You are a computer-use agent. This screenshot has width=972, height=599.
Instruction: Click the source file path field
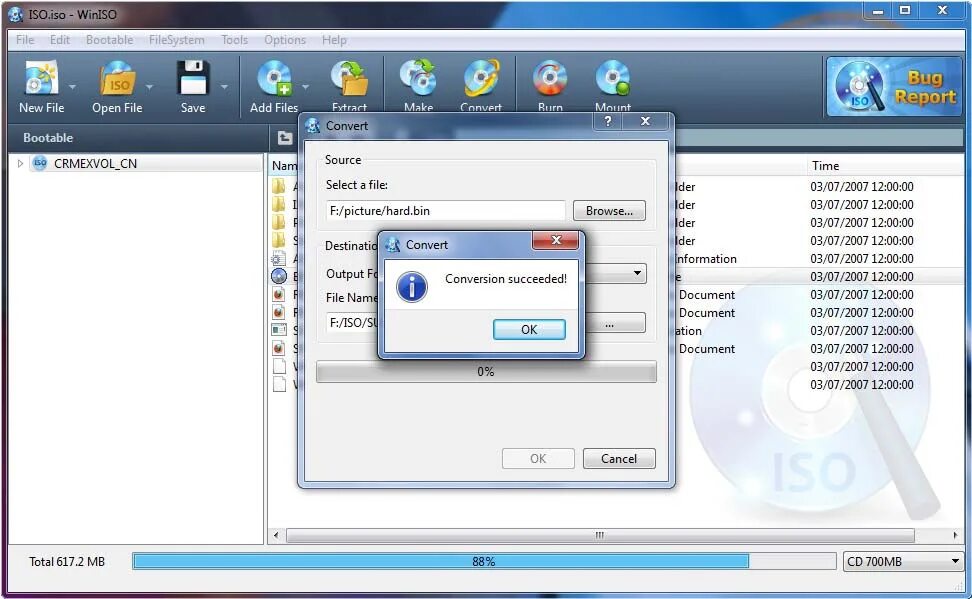pyautogui.click(x=446, y=211)
